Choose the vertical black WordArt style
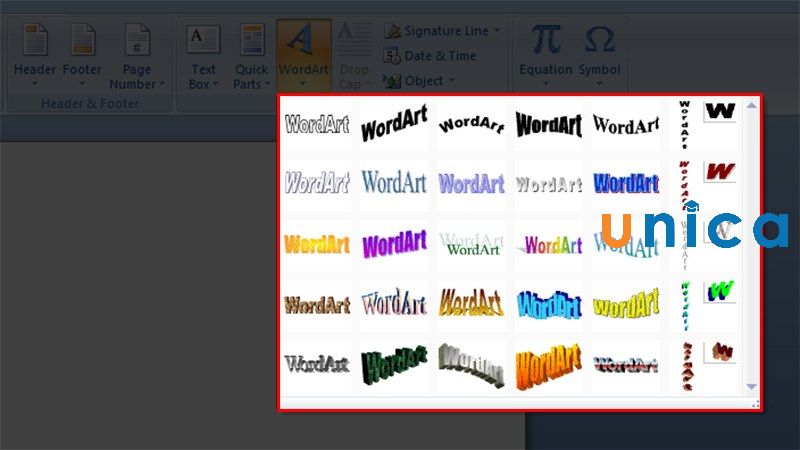Image resolution: width=800 pixels, height=450 pixels. (684, 124)
